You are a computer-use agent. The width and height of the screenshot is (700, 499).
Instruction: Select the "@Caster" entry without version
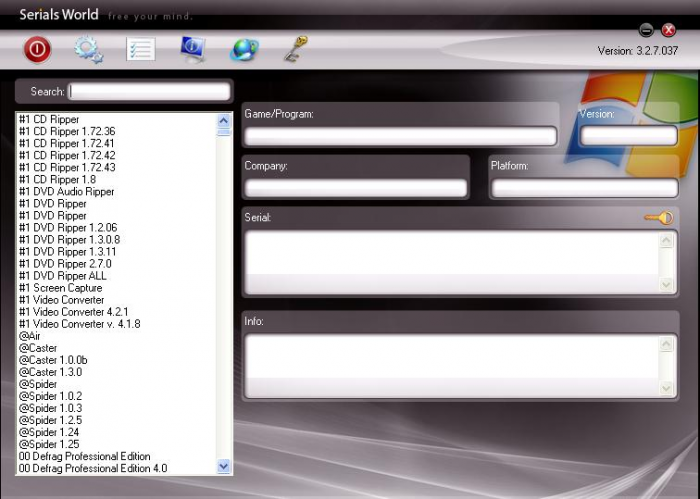tap(38, 348)
